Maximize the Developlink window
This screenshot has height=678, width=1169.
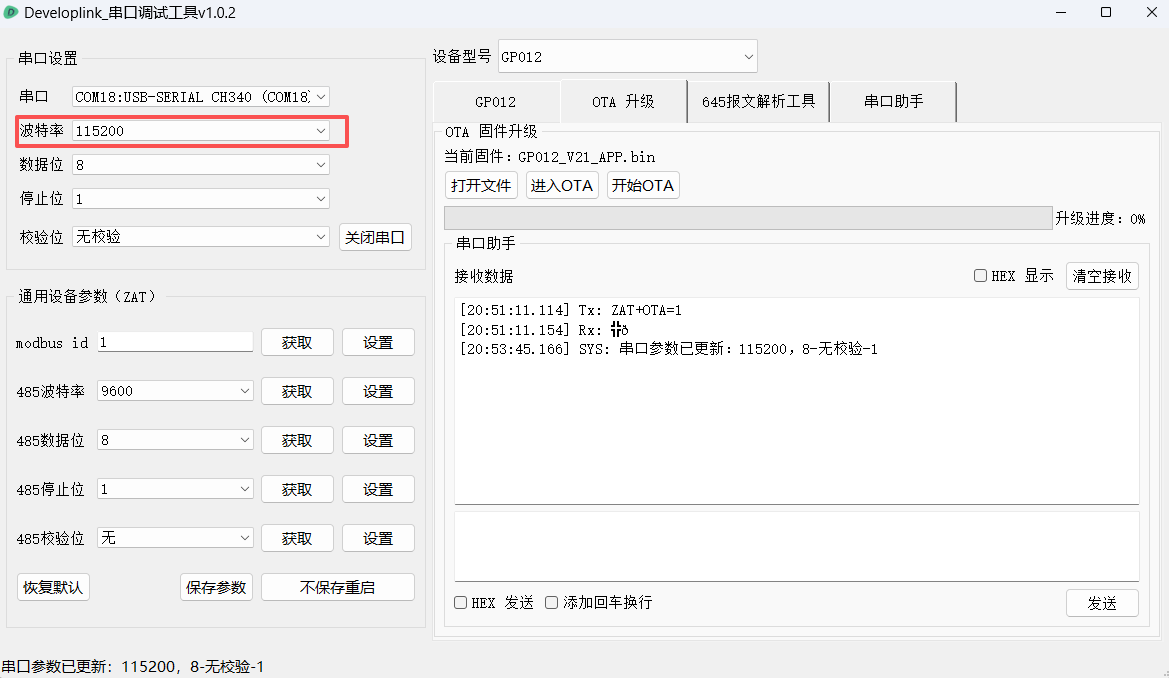point(1106,13)
